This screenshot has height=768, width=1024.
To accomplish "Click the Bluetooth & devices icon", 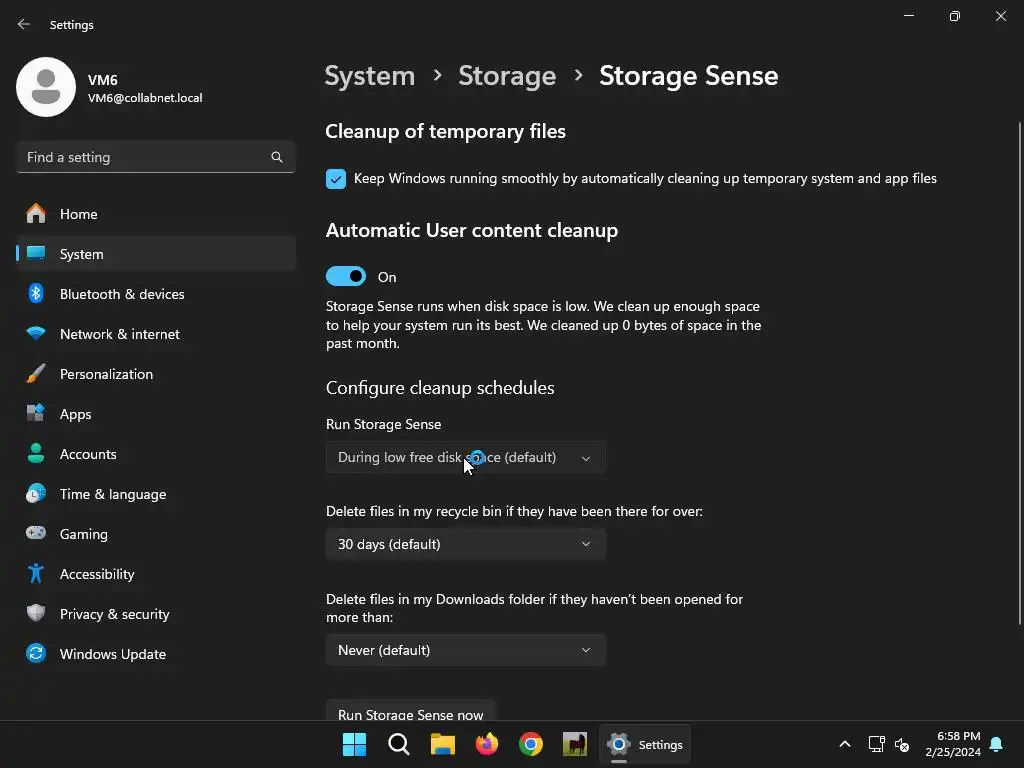I will 36,294.
